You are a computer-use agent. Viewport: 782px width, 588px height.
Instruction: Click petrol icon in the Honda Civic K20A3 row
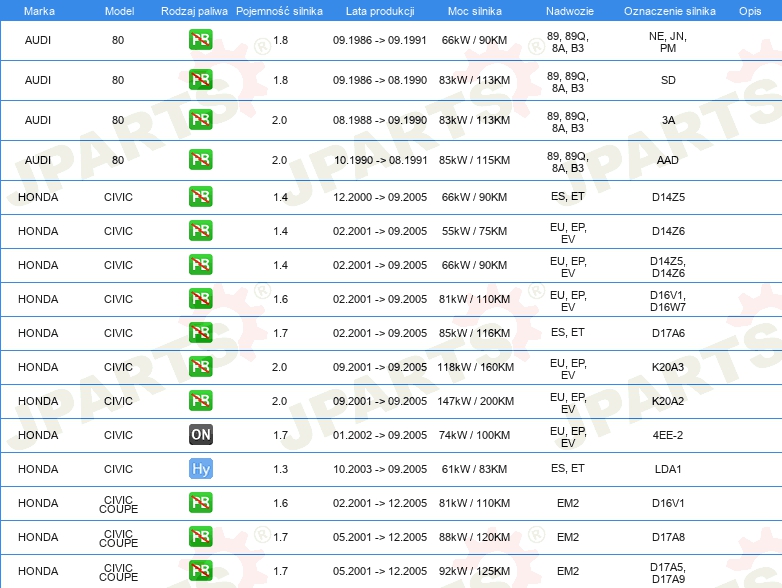pyautogui.click(x=201, y=367)
